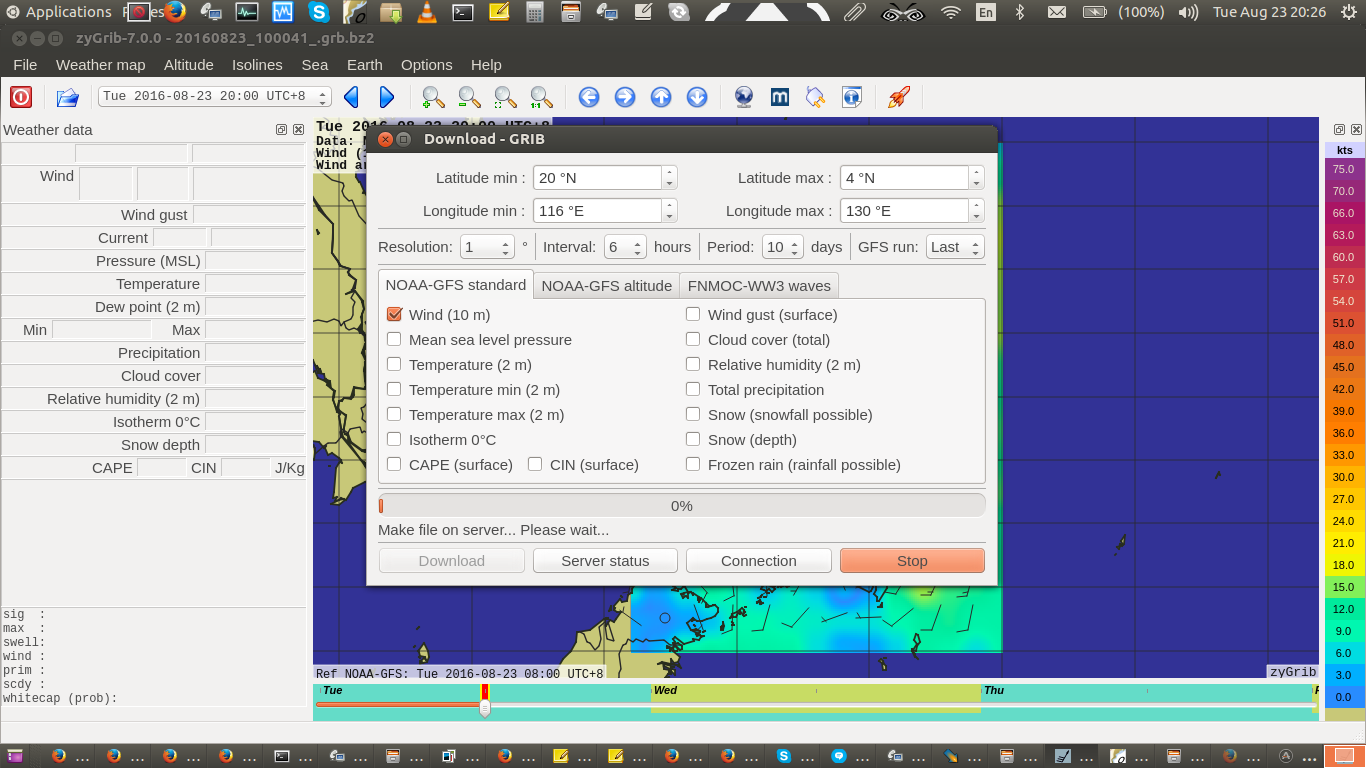Open the volume indicator in top panel
Viewport: 1366px width, 768px height.
click(1188, 12)
